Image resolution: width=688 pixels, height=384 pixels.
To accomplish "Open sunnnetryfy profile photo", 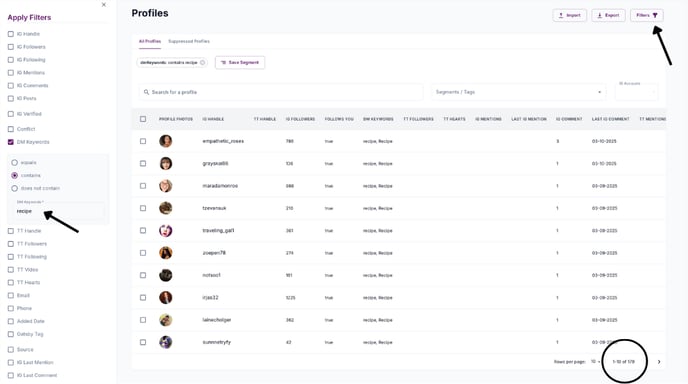I will [165, 342].
